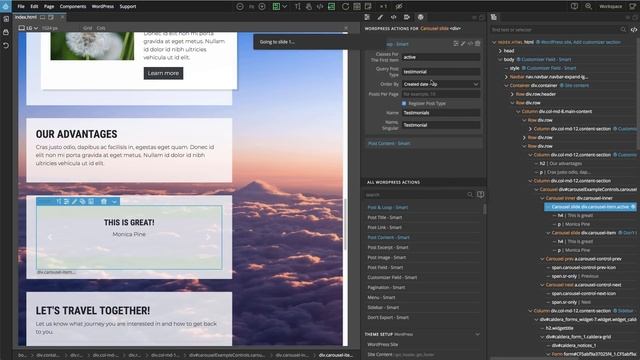Click Customizer Field - Smart action
640x360 pixels.
coord(392,278)
